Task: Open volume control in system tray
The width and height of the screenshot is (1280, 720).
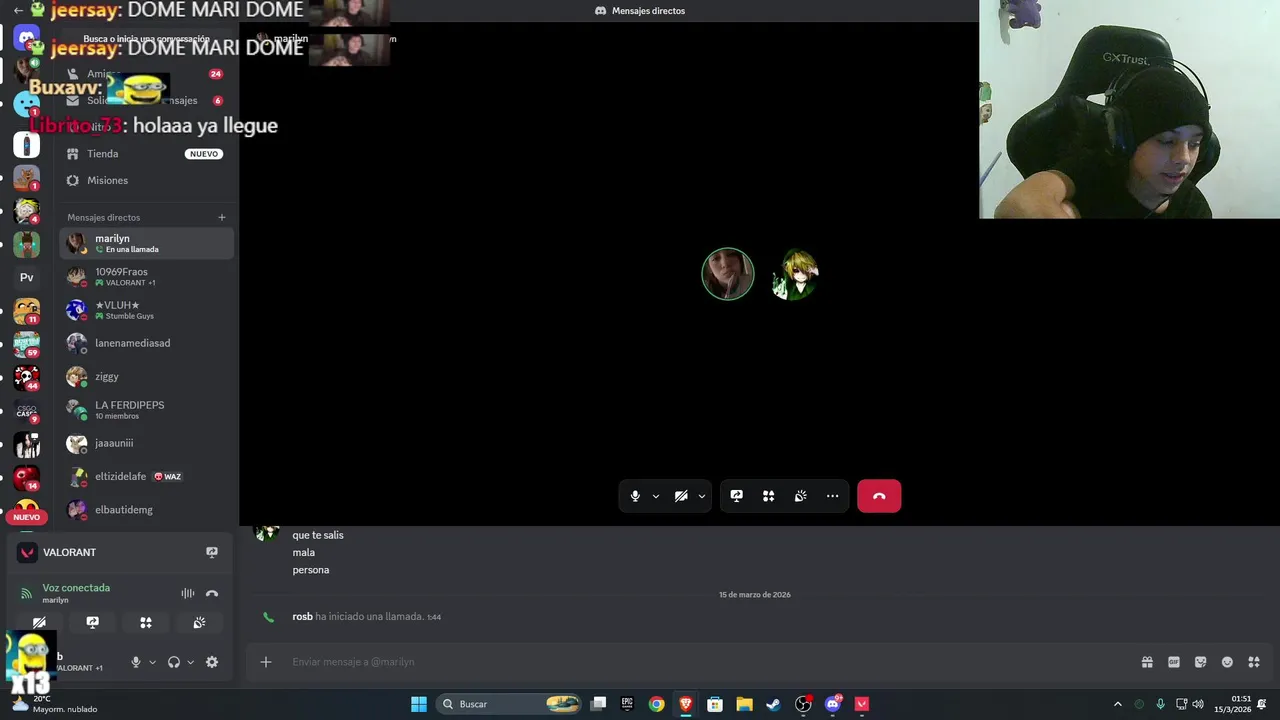Action: 1198,704
